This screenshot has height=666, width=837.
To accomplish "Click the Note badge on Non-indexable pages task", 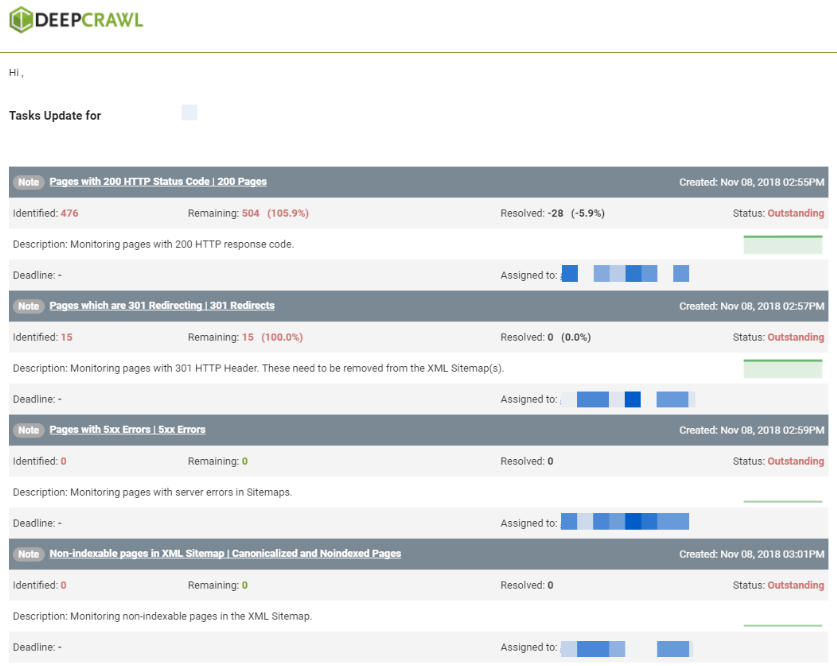I will click(x=28, y=553).
